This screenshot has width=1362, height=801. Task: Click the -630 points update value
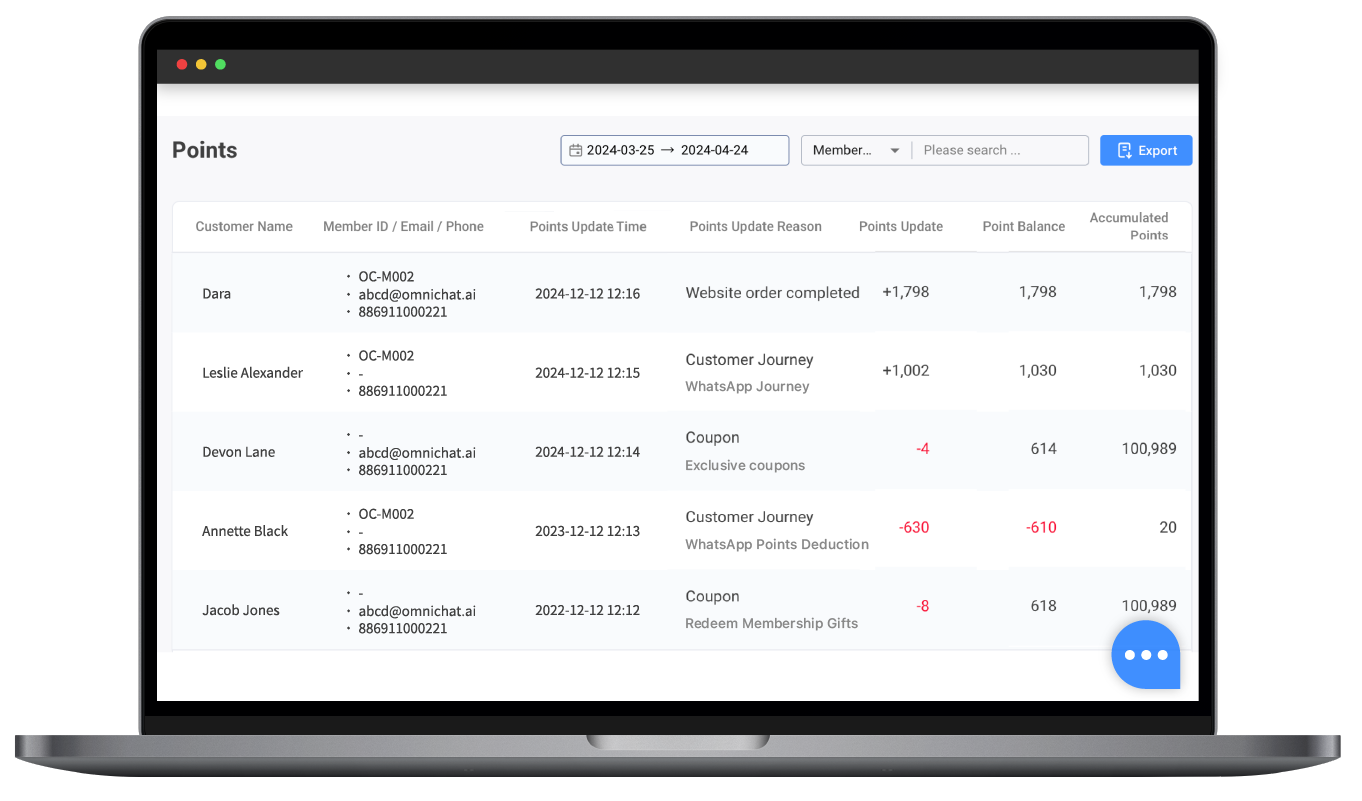point(914,528)
